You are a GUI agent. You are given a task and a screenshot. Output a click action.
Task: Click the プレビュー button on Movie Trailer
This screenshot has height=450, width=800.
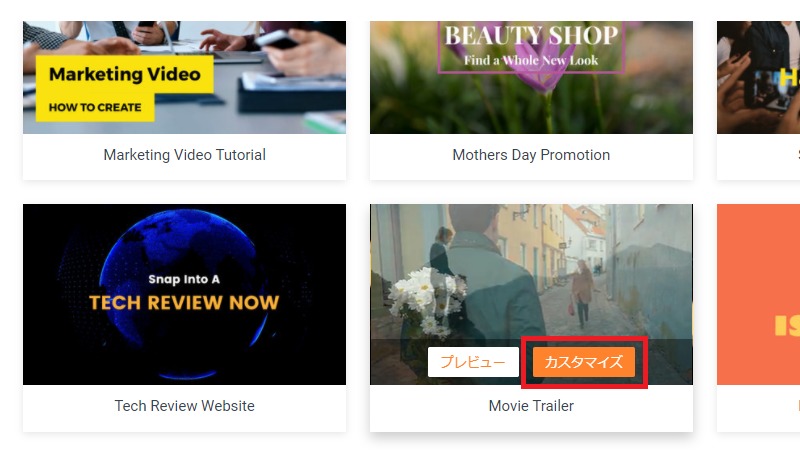click(473, 362)
